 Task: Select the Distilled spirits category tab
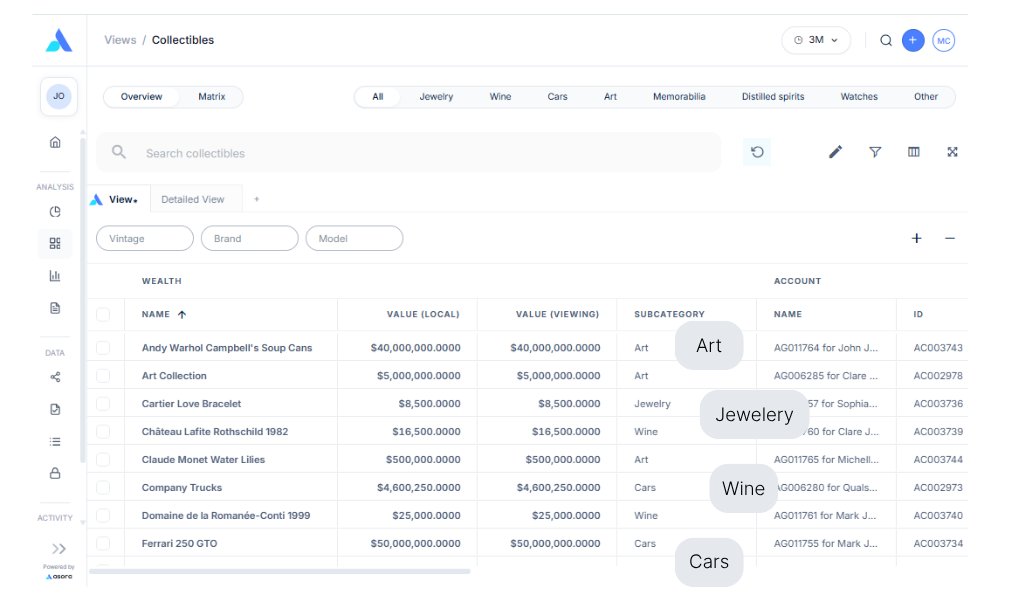tap(772, 97)
